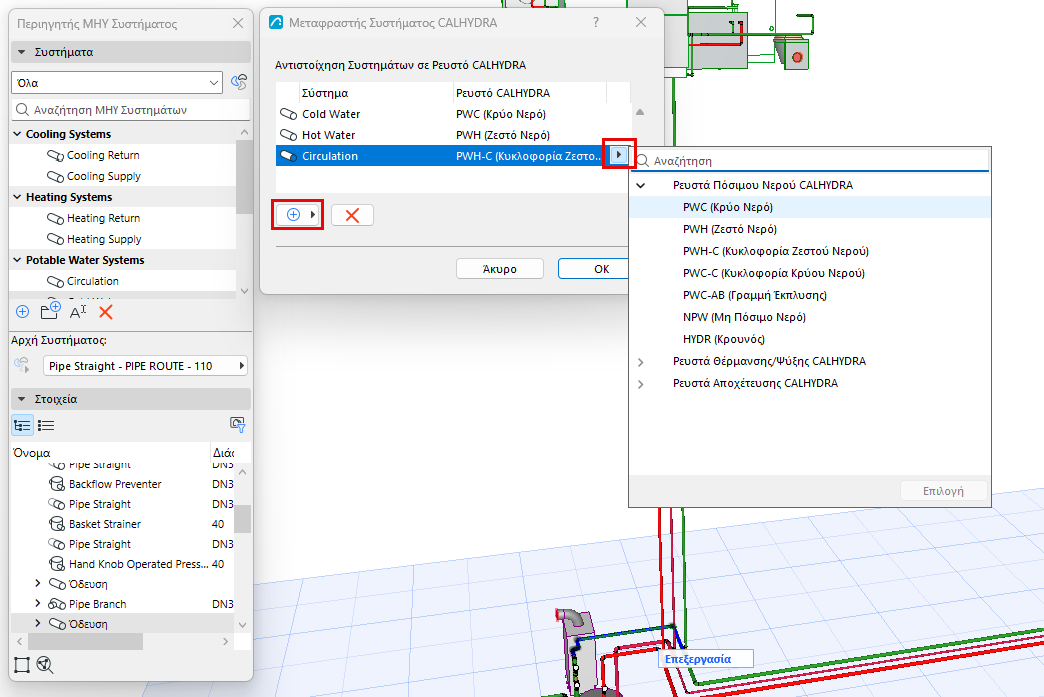1044x697 pixels.
Task: Click the Backflow Preventer equipment icon
Action: coord(57,484)
